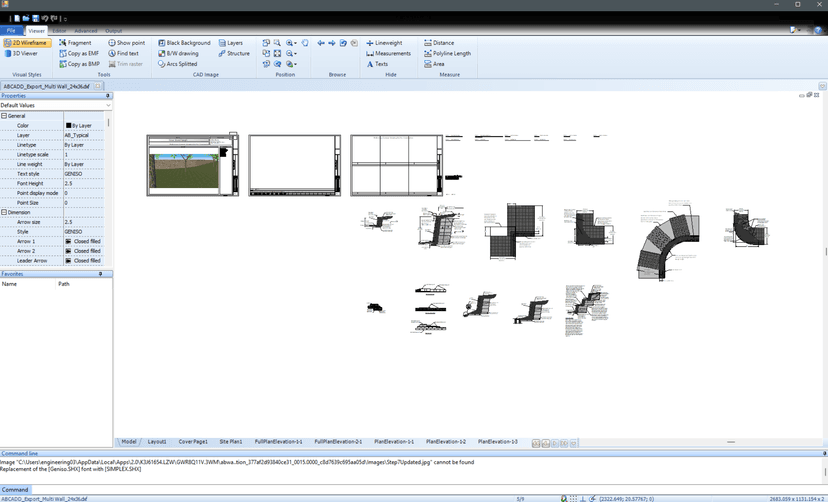Click the Area measure tool
Screen dimensions: 828x502
(438, 64)
